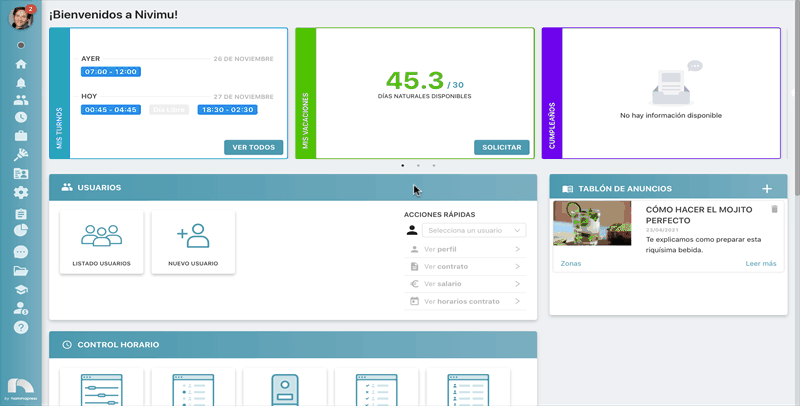Open the documents folder sidebar icon
This screenshot has height=406, width=800.
tap(21, 271)
